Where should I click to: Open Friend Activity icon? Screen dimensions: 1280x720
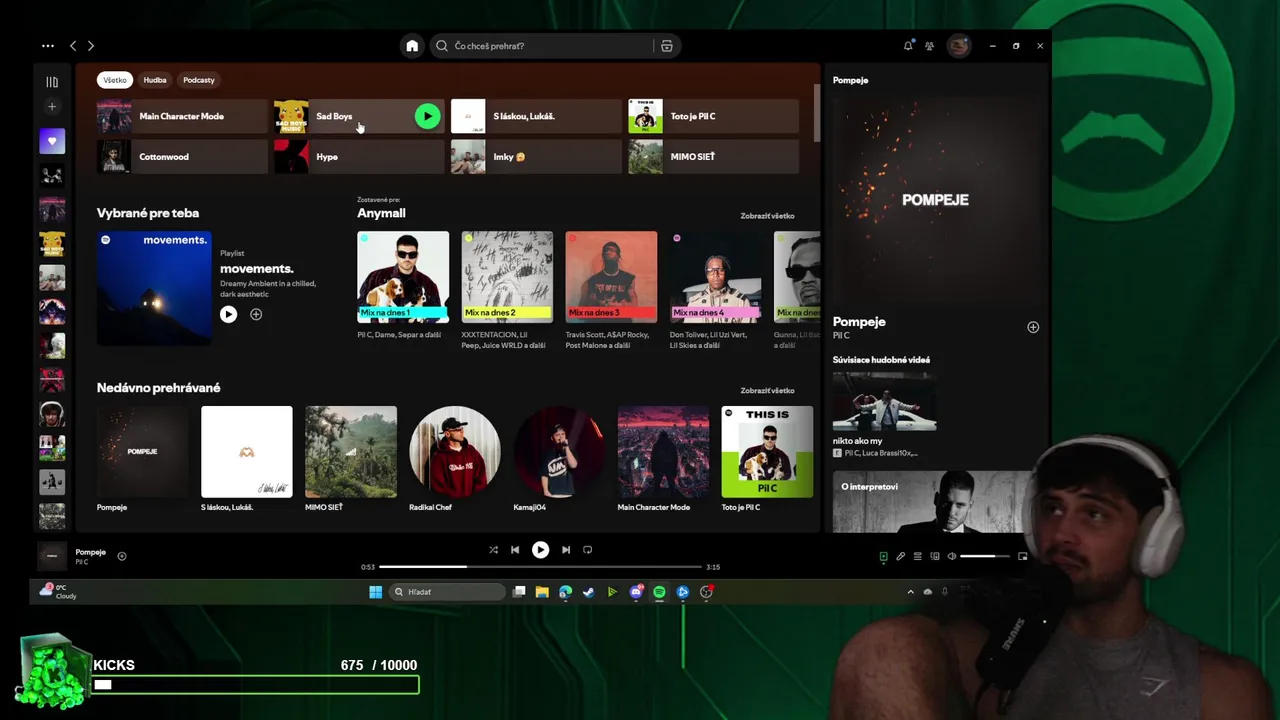pos(929,46)
